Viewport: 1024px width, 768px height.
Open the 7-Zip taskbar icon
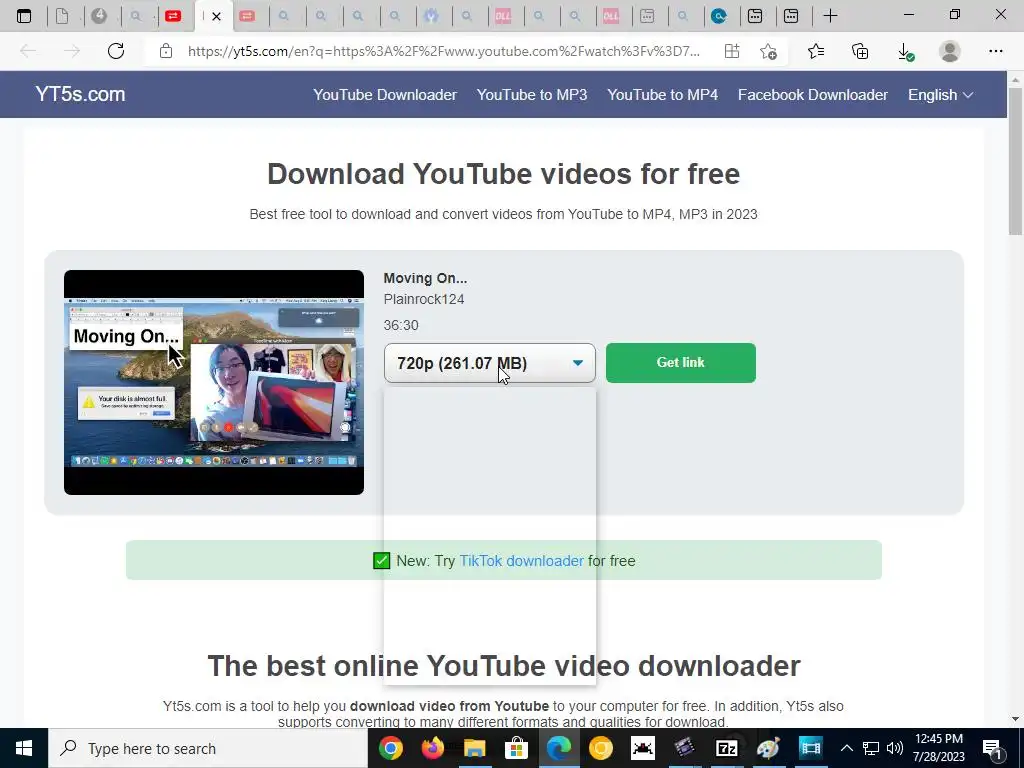[x=726, y=748]
